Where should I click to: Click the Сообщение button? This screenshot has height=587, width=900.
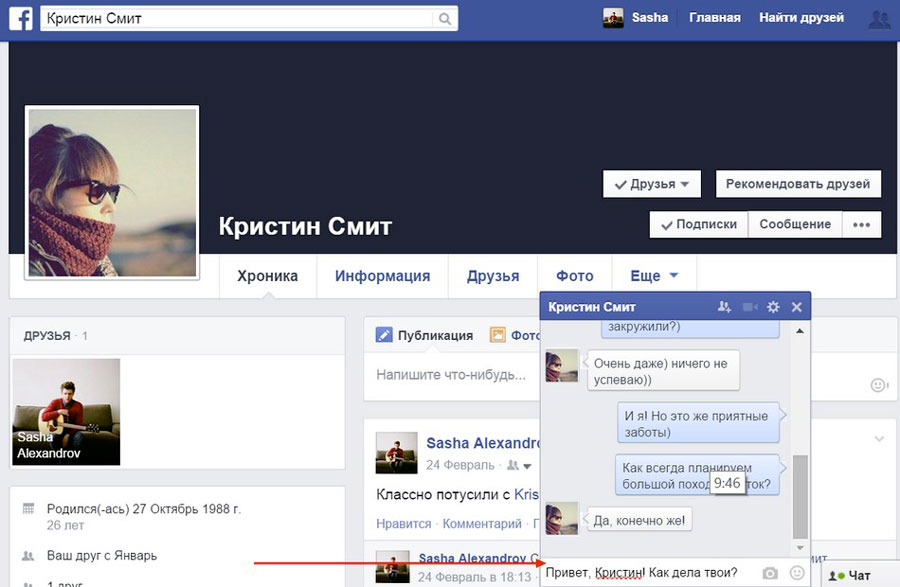coord(795,224)
